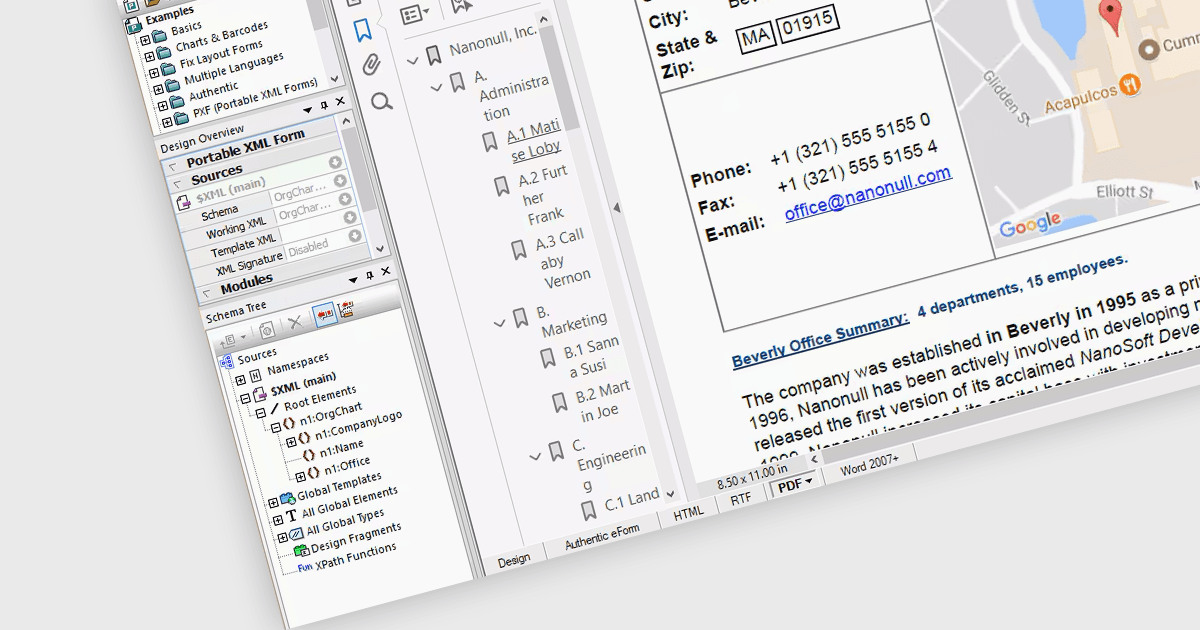This screenshot has width=1200, height=630.
Task: Select the n1:OrgChart element
Action: click(x=331, y=412)
